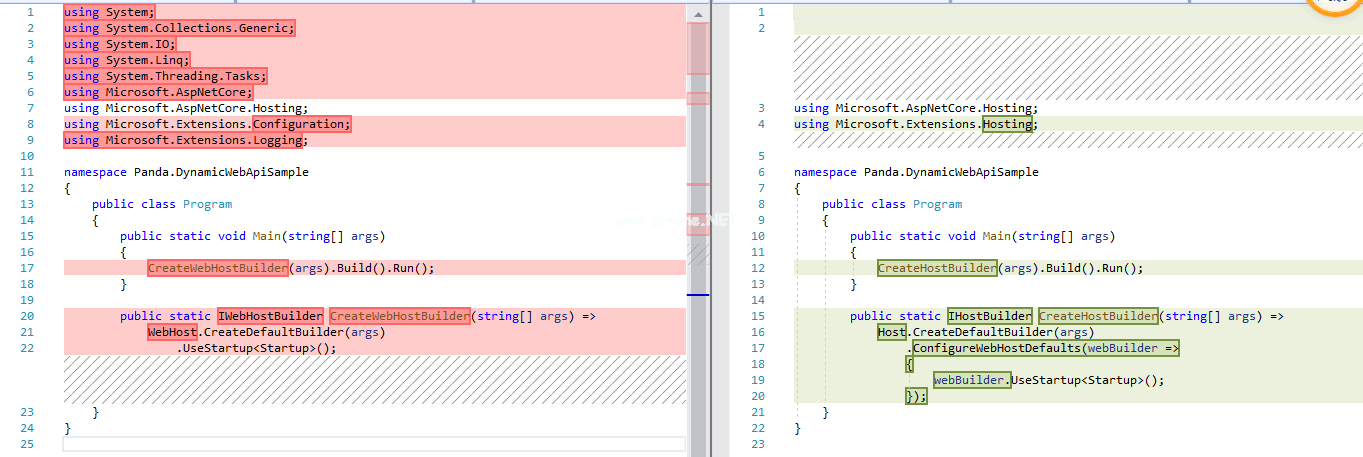Click the highlighted 'webBuilder.' on right line 19
Image resolution: width=1363 pixels, height=457 pixels.
click(x=971, y=380)
